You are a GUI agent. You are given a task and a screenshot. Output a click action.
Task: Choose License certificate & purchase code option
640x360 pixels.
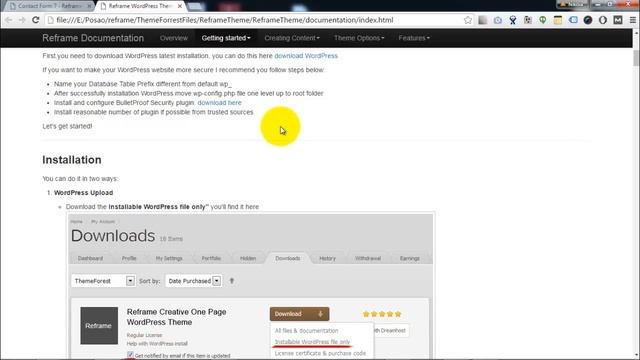pos(320,353)
